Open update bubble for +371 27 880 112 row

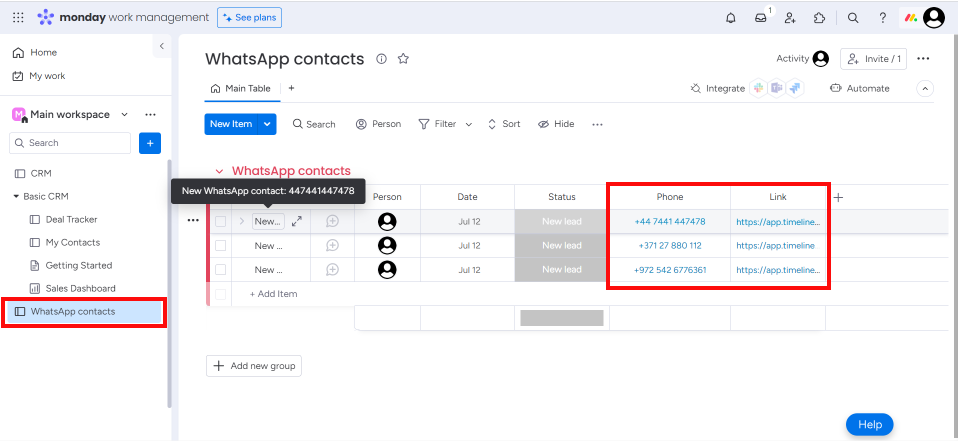[332, 246]
